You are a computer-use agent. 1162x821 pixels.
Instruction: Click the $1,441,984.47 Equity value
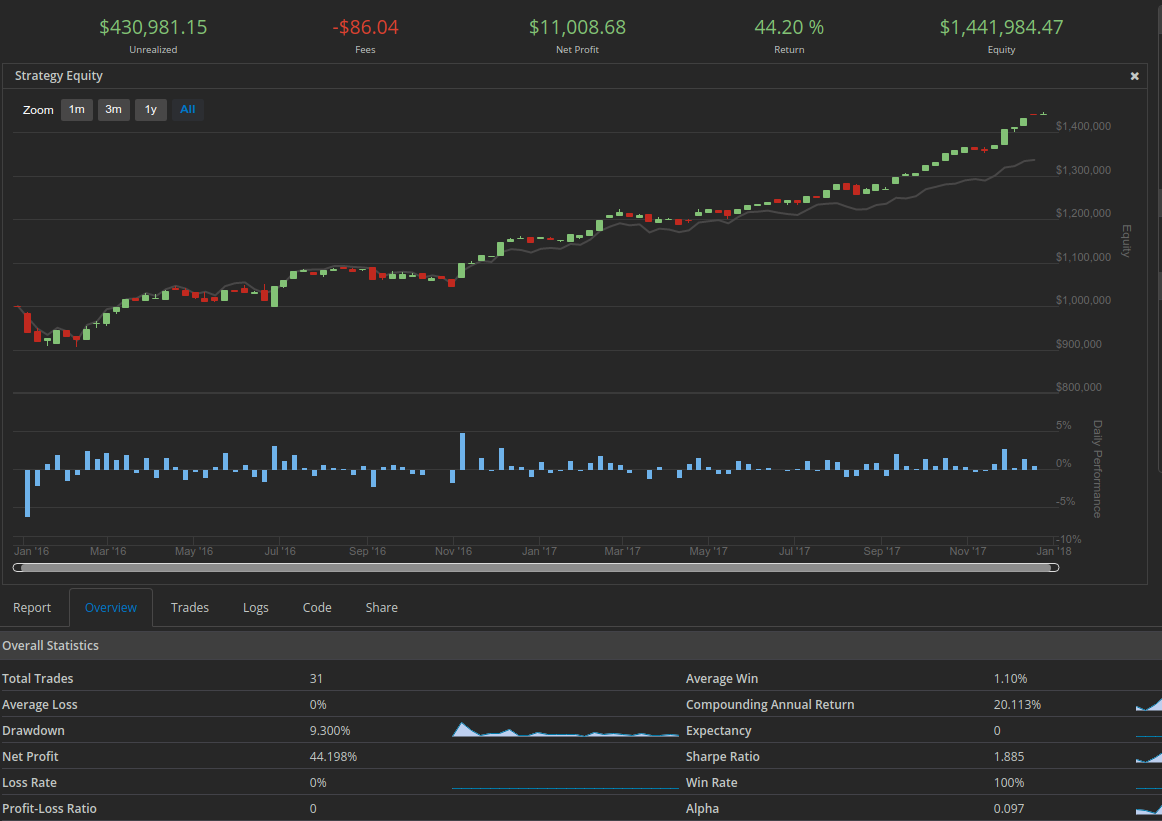(1001, 27)
